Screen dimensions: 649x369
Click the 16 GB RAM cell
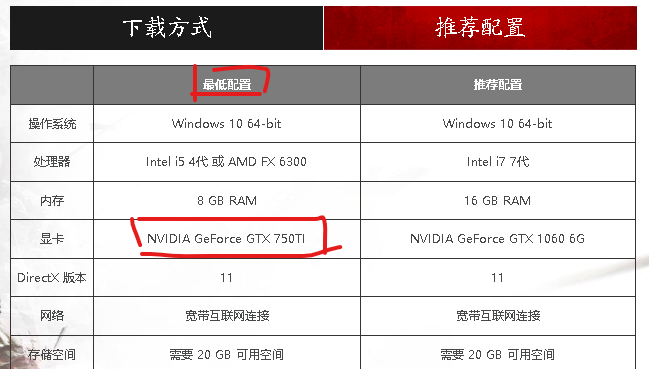point(498,200)
